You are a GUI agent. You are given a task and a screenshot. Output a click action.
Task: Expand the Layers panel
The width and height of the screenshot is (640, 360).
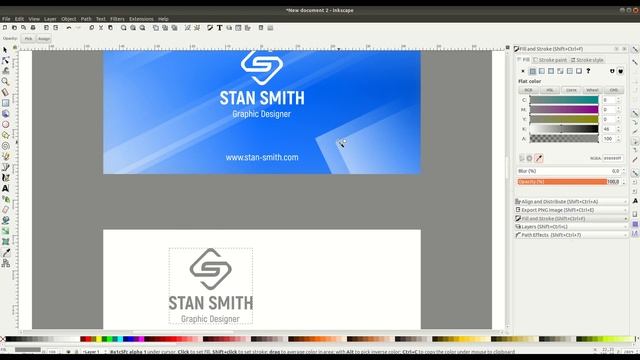point(571,227)
